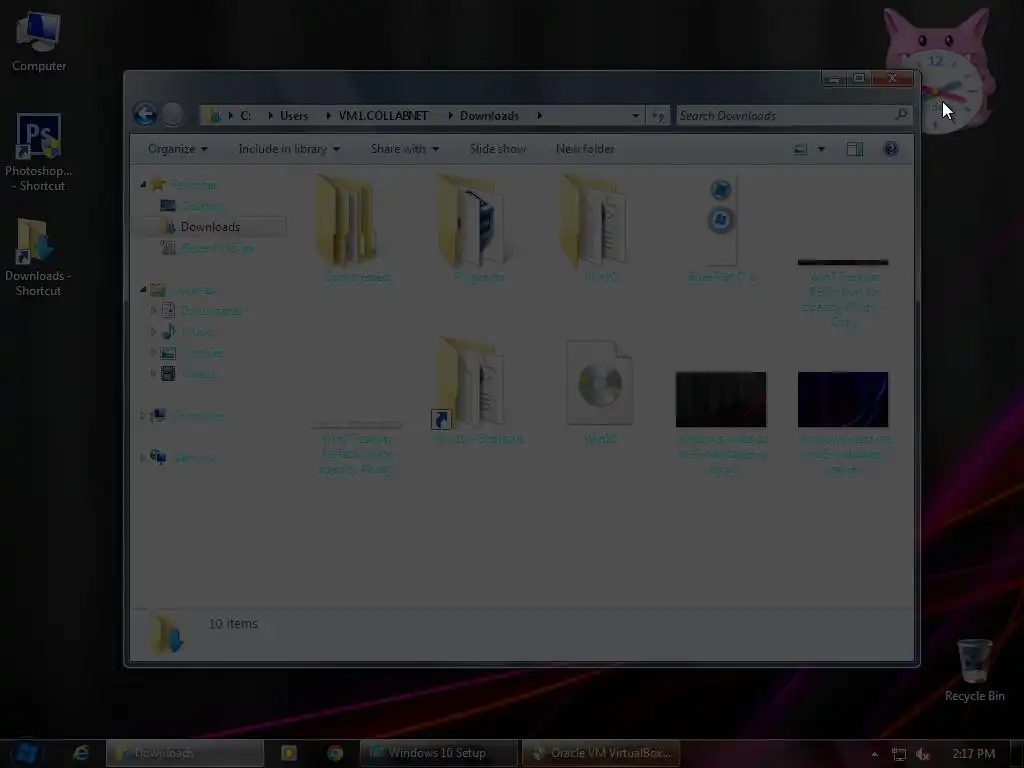Refresh the Downloads address bar
The height and width of the screenshot is (768, 1024).
click(x=658, y=116)
